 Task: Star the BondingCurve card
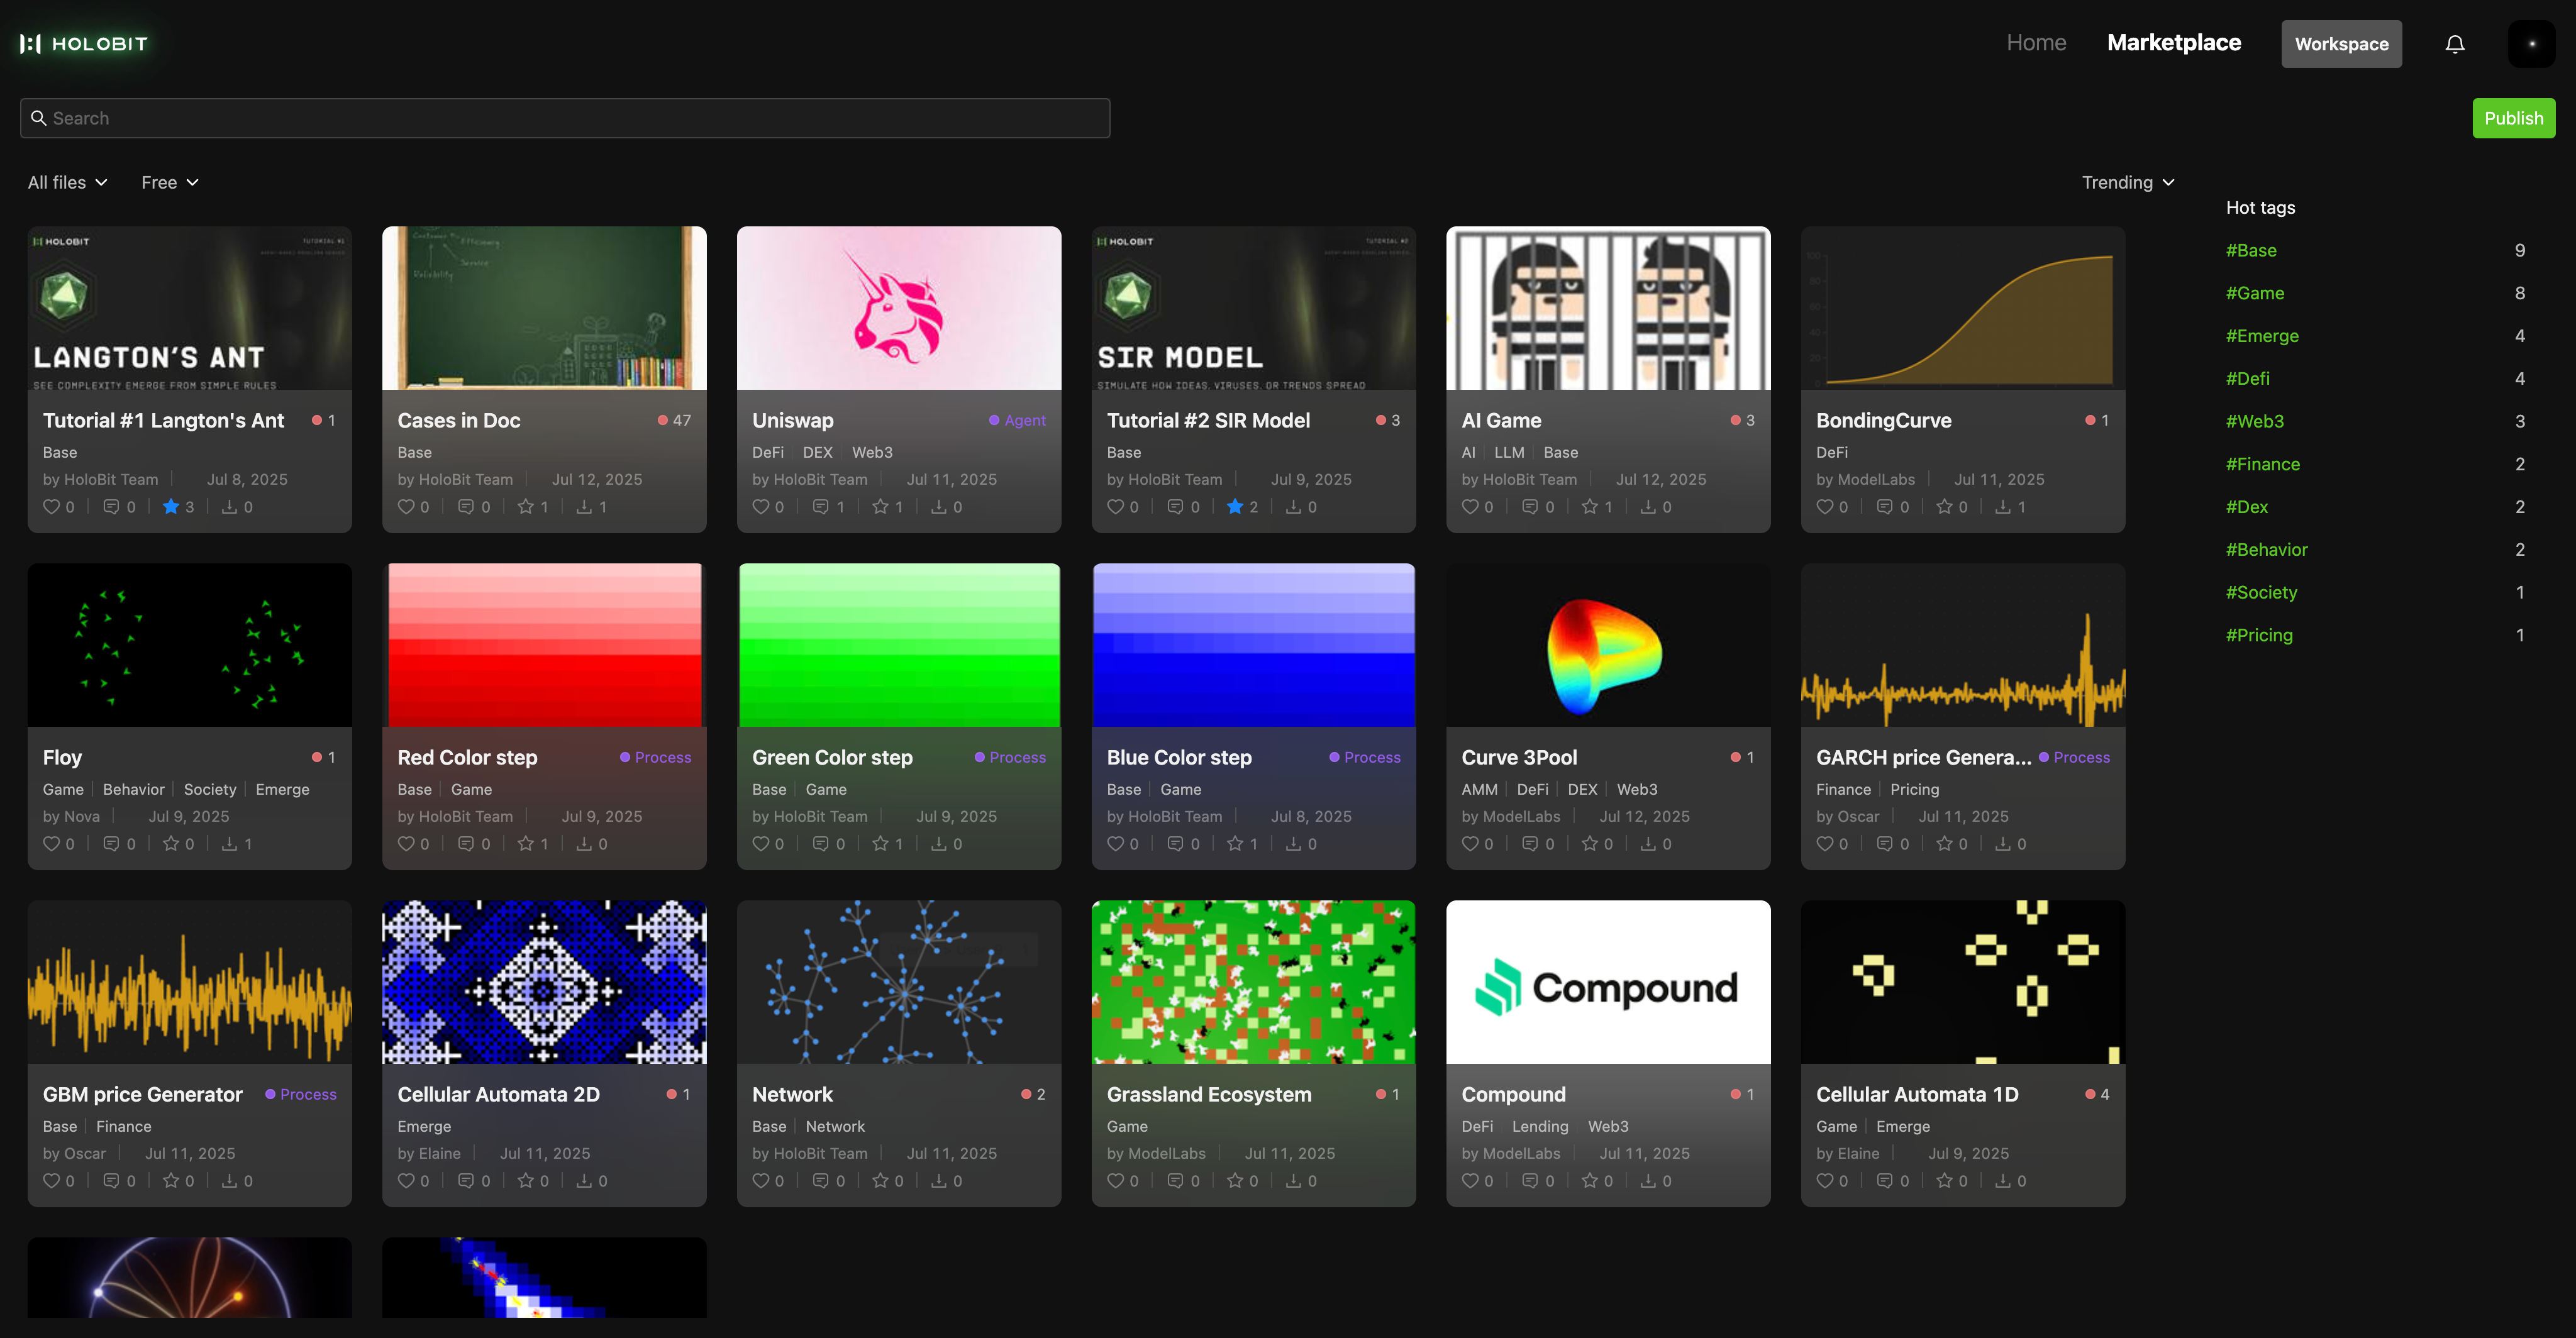click(x=1944, y=507)
